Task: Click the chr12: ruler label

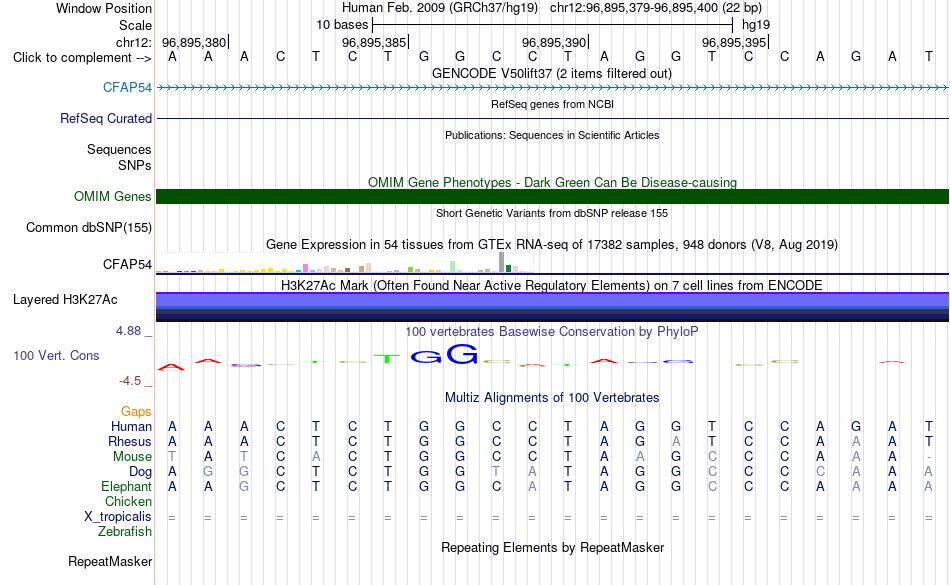Action: pyautogui.click(x=134, y=42)
